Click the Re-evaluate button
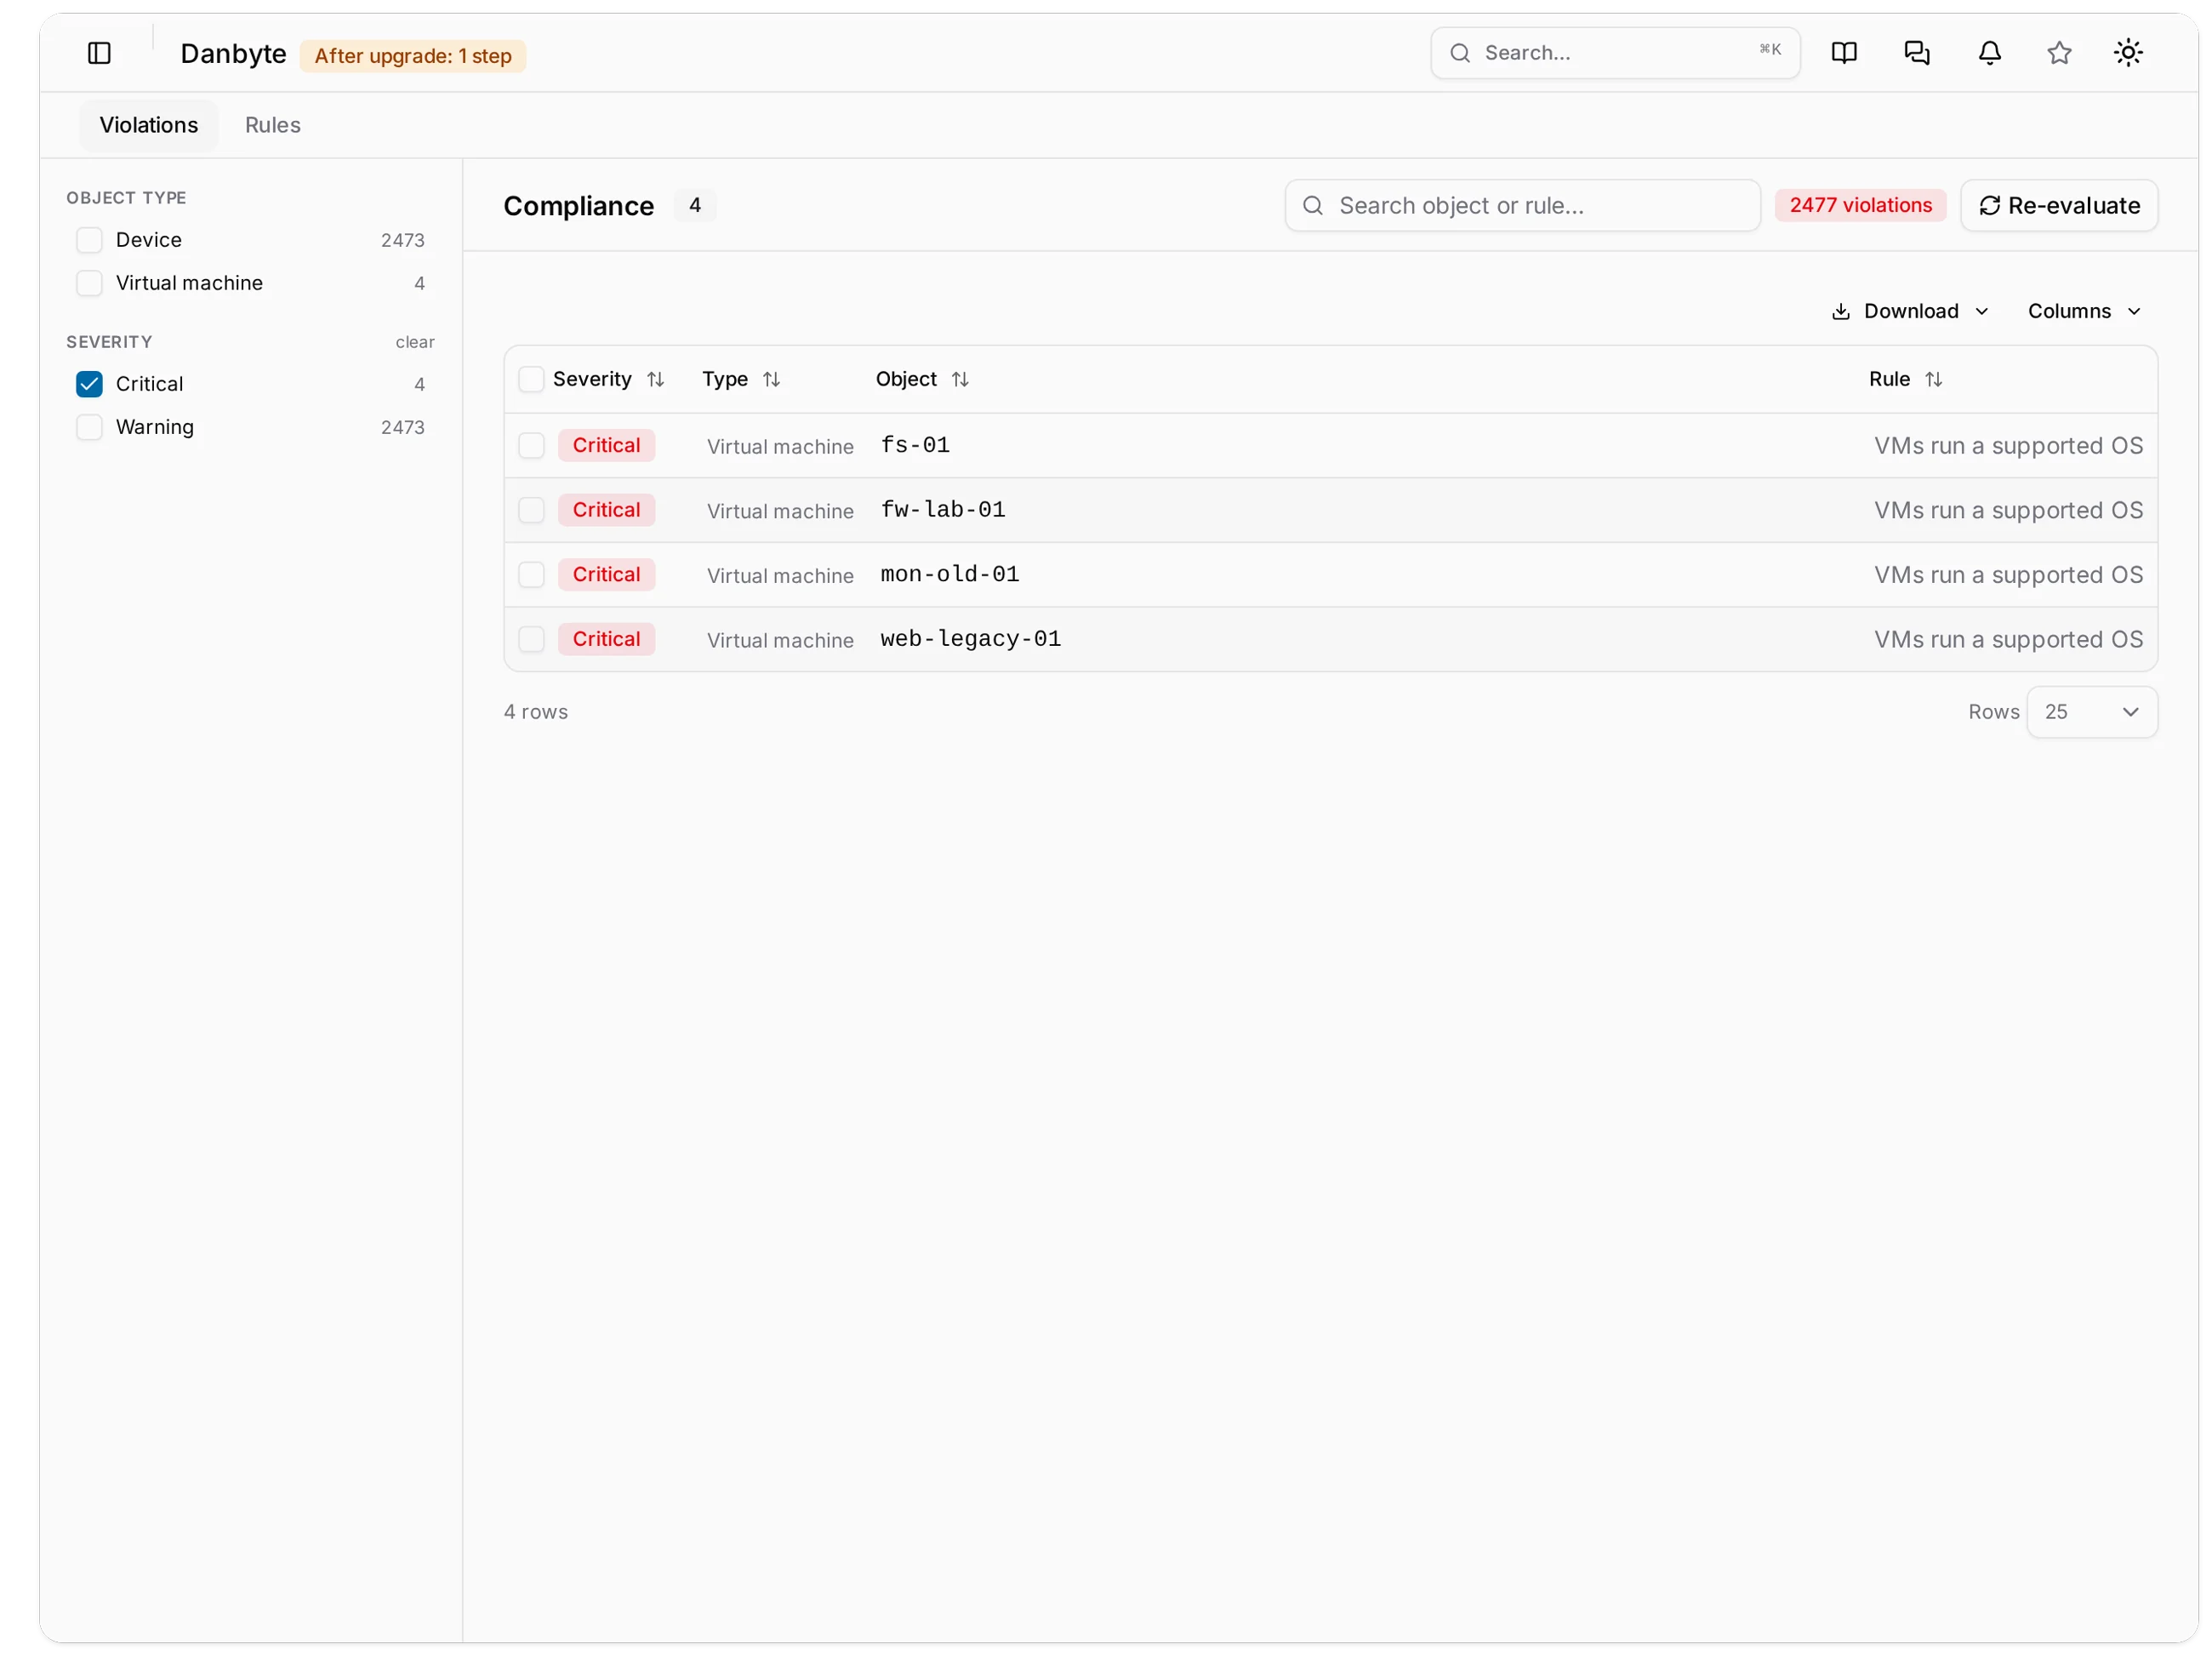Screen dimensions: 2212x1656 coord(2058,205)
